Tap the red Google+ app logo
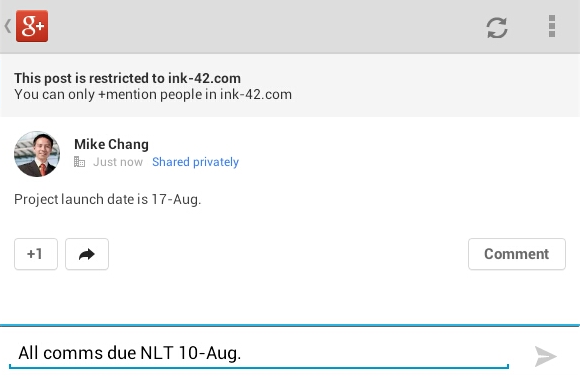Screen dimensions: 580x377 32,26
